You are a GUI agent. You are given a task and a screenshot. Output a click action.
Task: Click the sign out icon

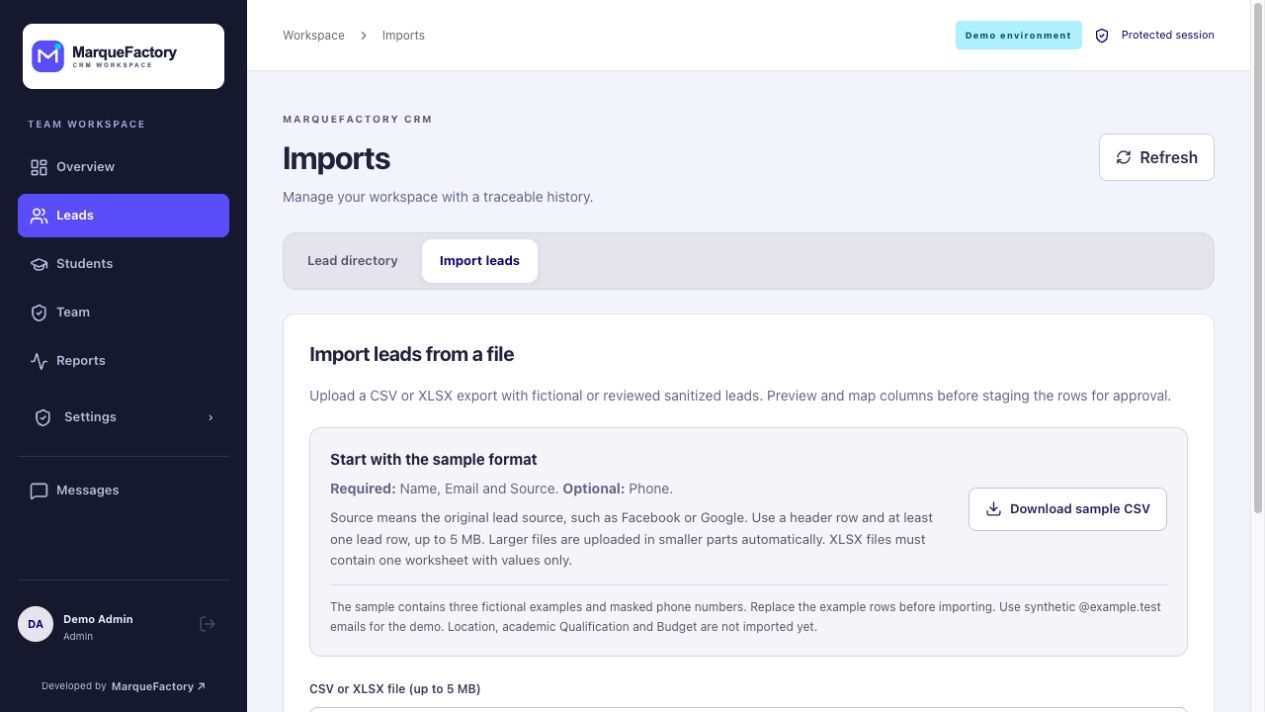[208, 624]
